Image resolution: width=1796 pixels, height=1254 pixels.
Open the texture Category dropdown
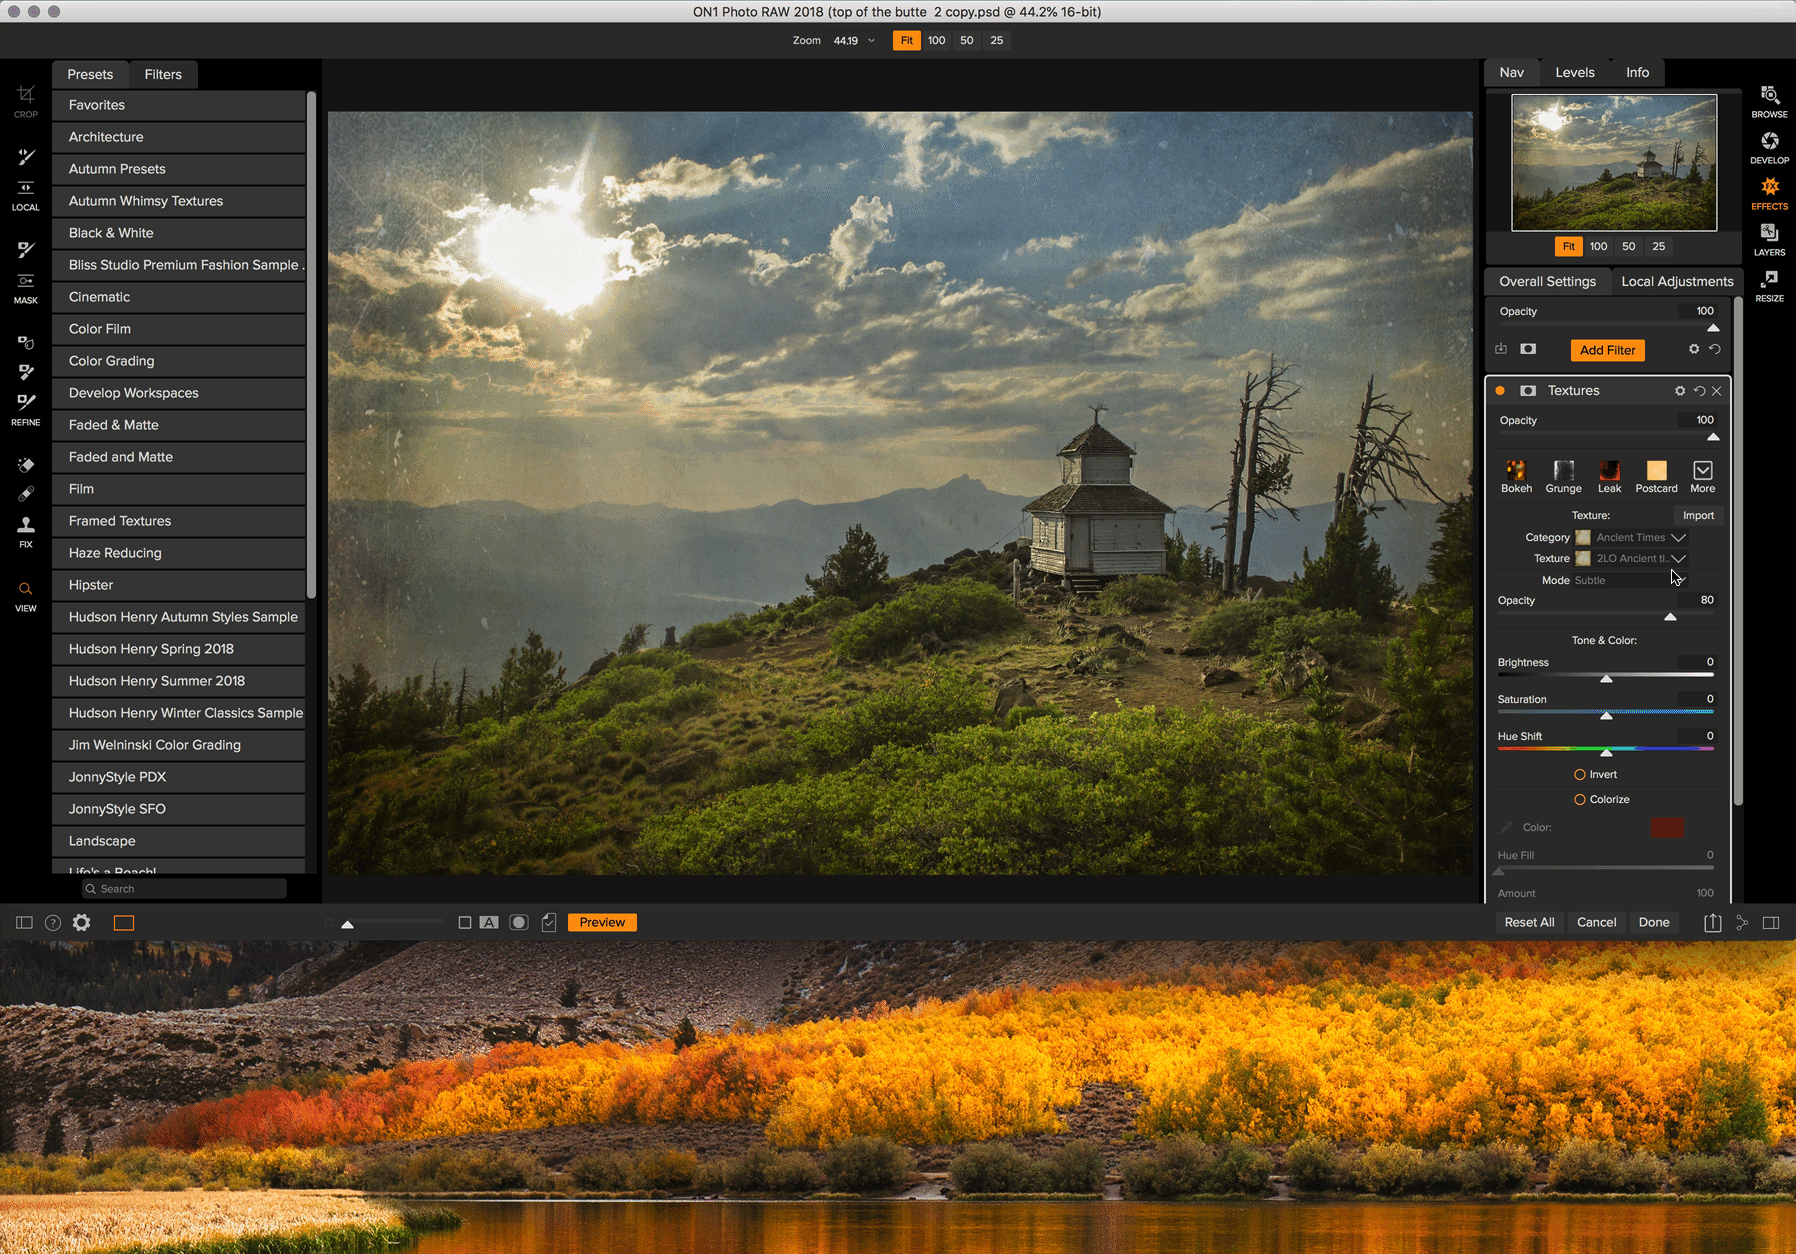[1678, 538]
